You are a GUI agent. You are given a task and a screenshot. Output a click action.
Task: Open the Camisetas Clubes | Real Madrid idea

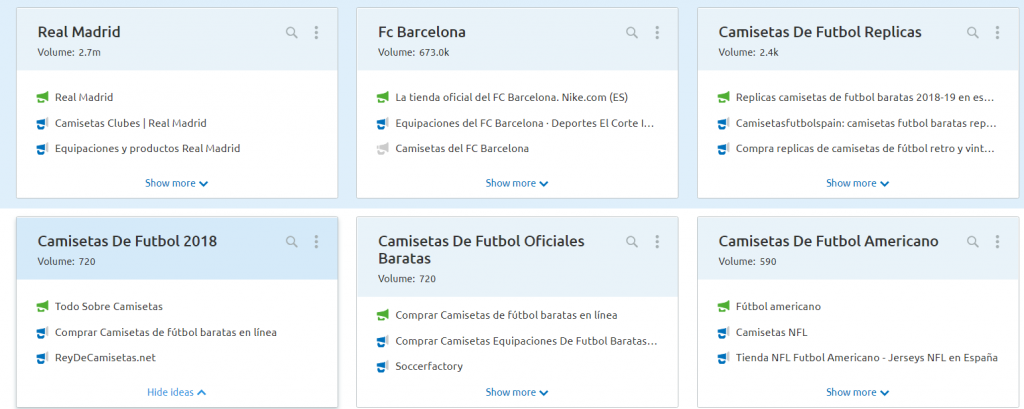pyautogui.click(x=130, y=123)
